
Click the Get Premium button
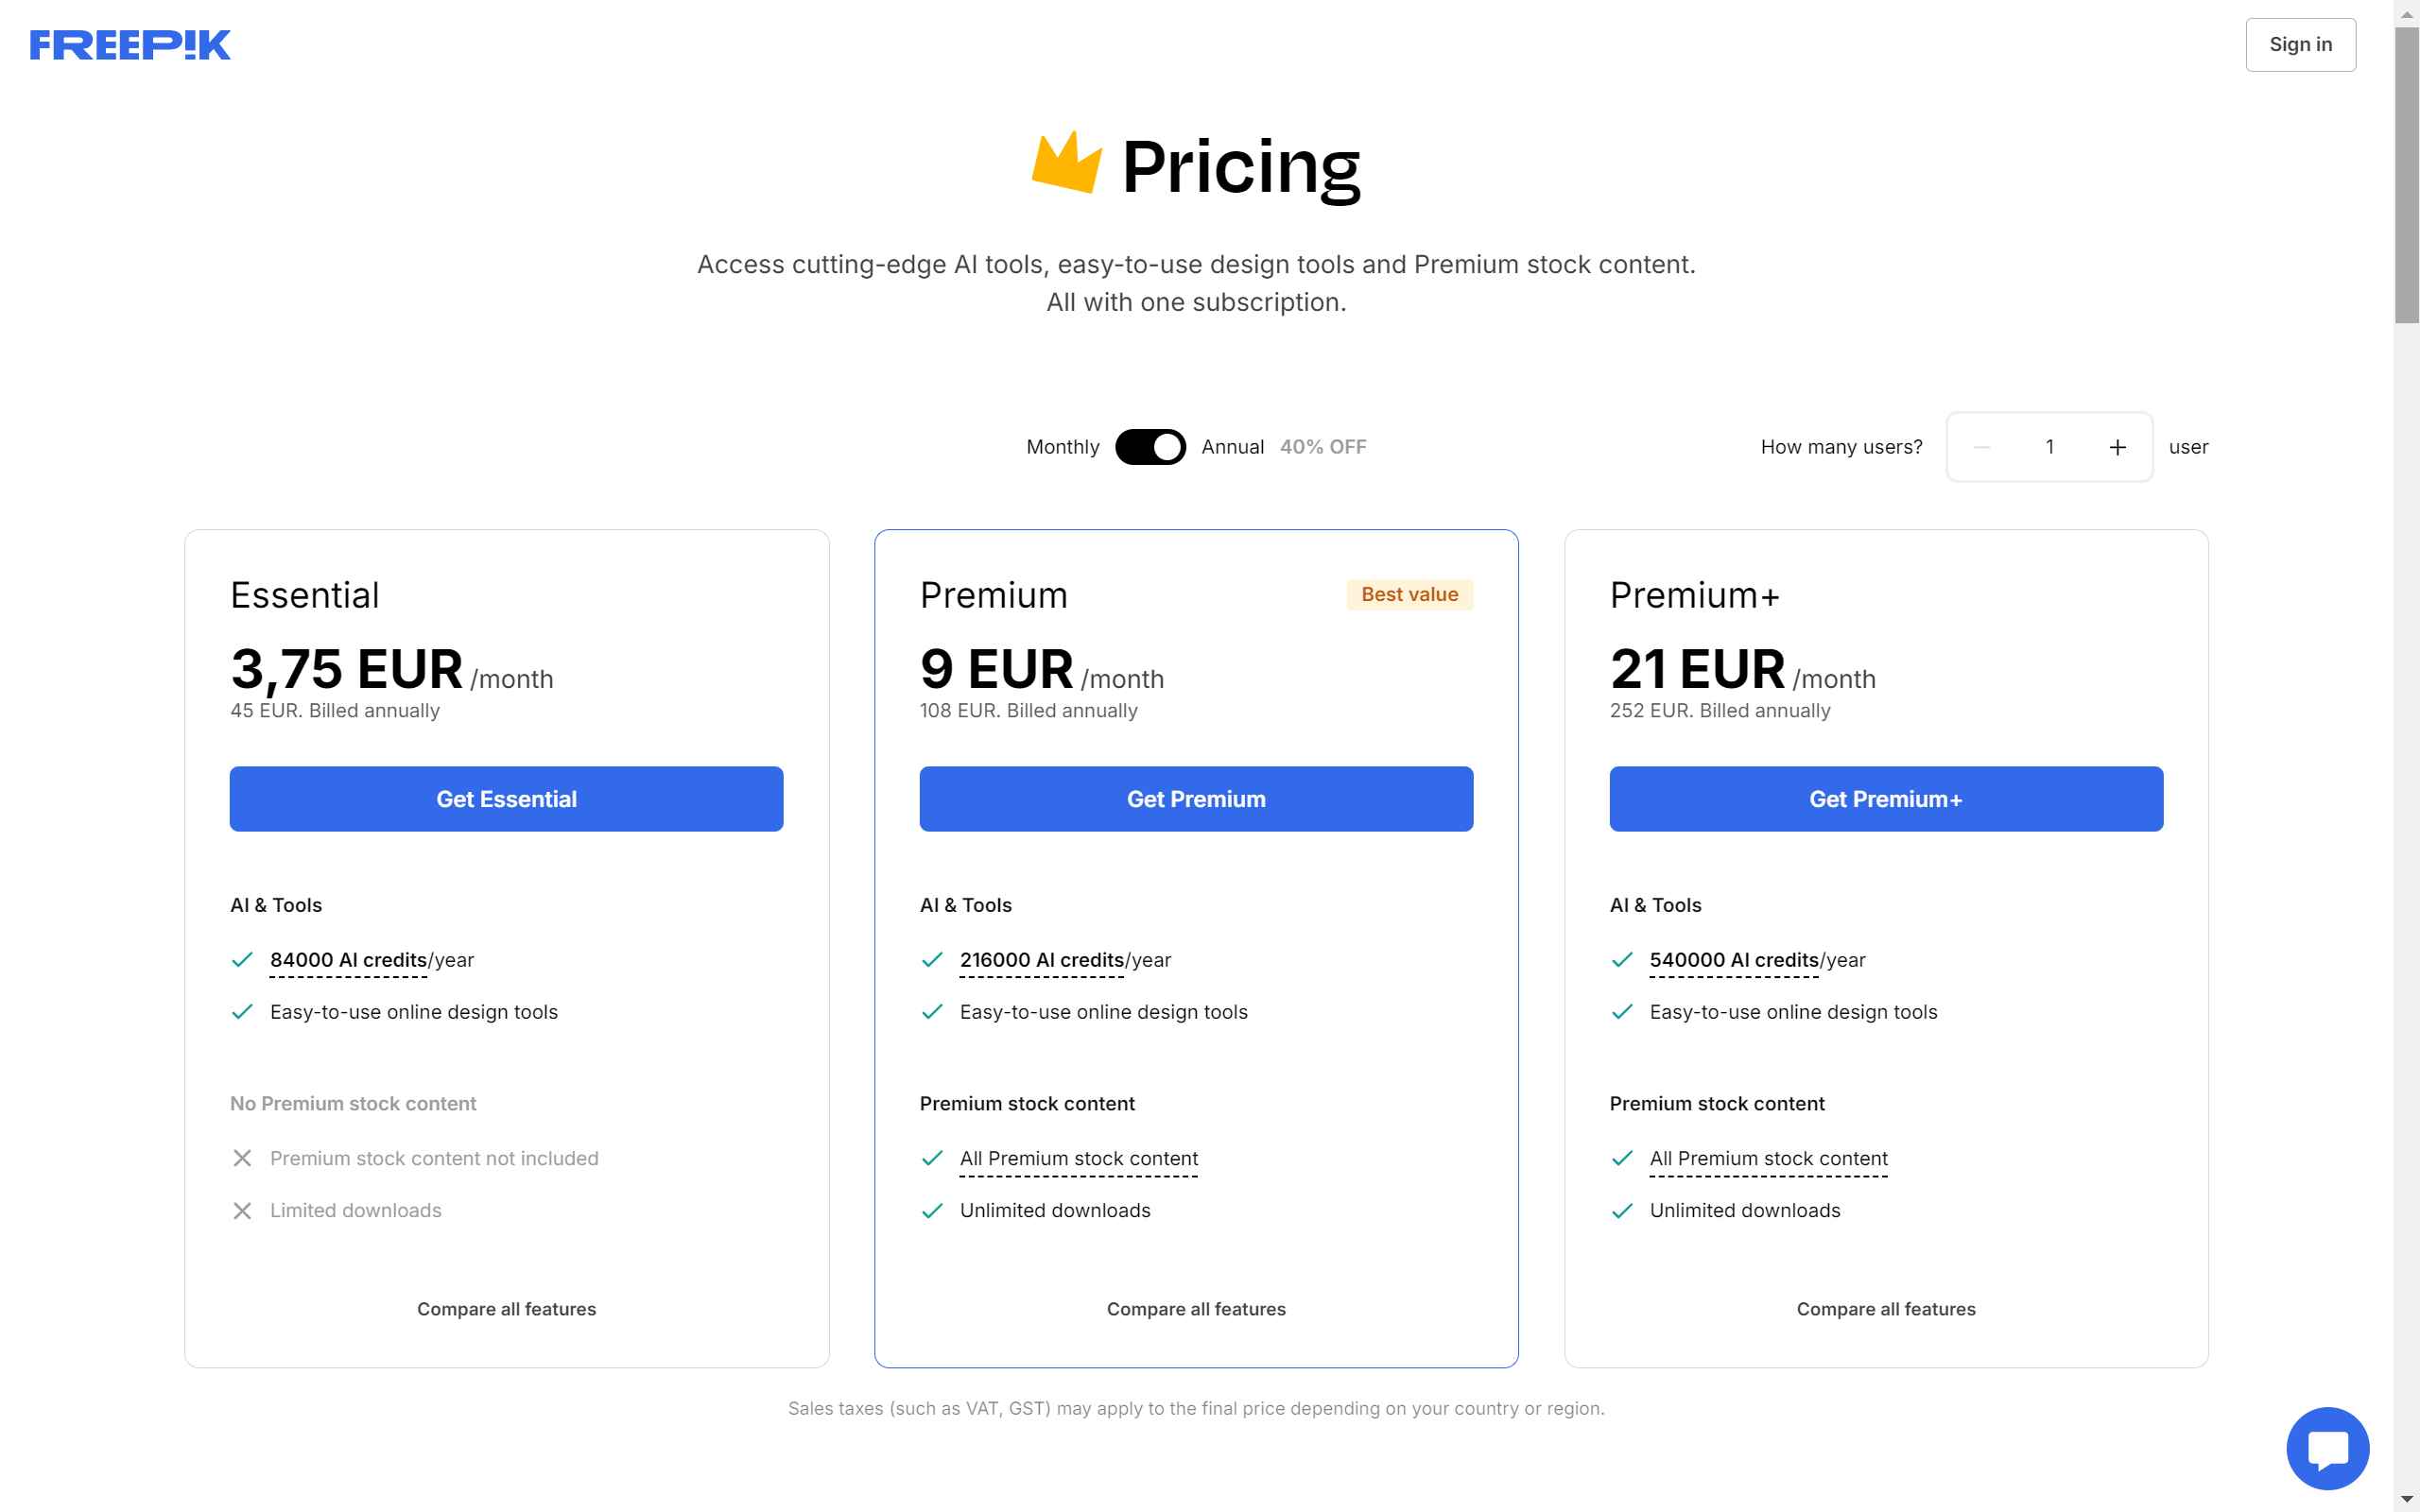(x=1196, y=799)
